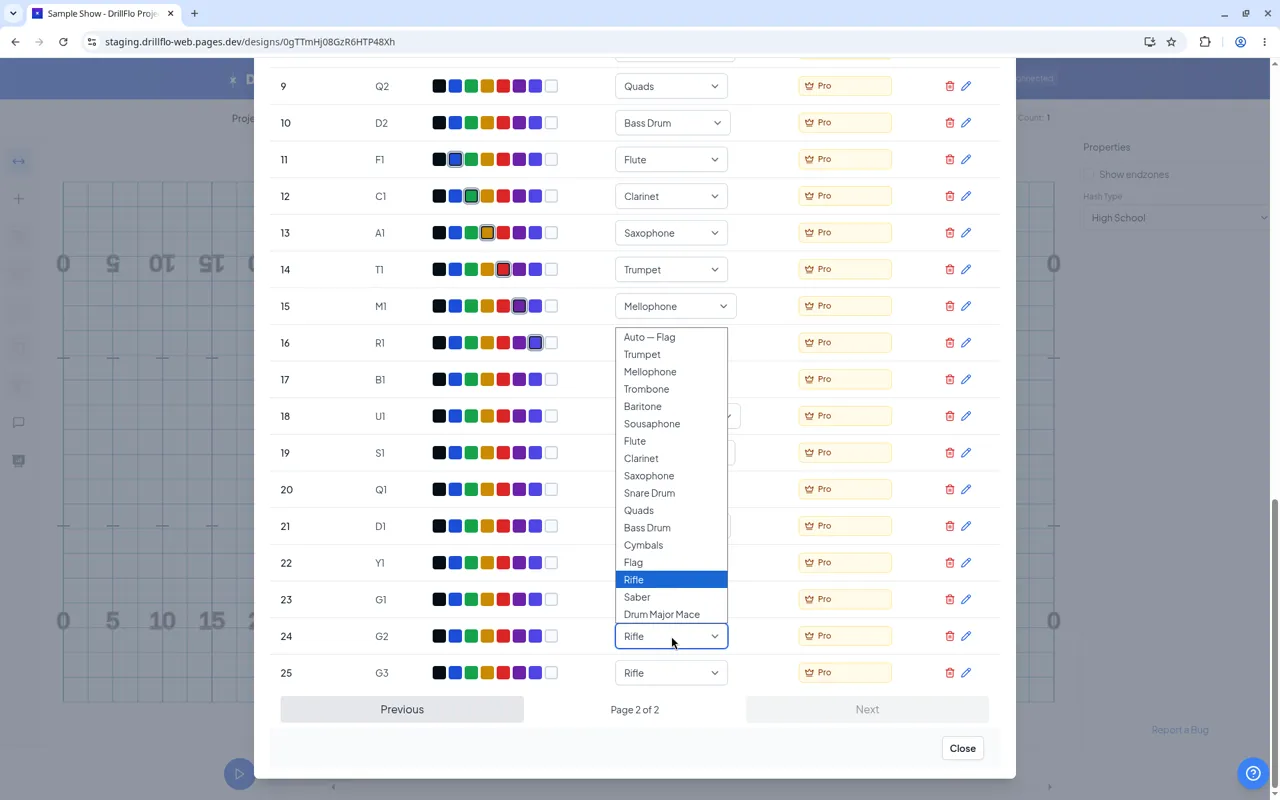1280x800 pixels.
Task: Open a new browser tab
Action: click(x=194, y=13)
